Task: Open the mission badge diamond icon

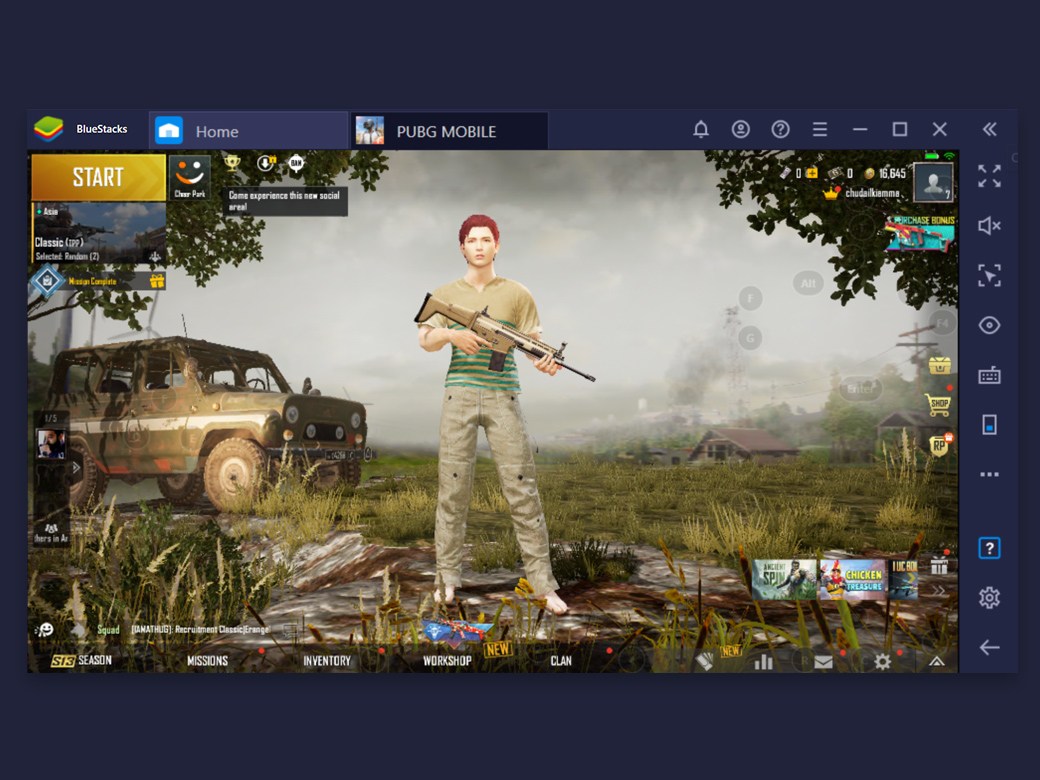Action: click(x=47, y=281)
